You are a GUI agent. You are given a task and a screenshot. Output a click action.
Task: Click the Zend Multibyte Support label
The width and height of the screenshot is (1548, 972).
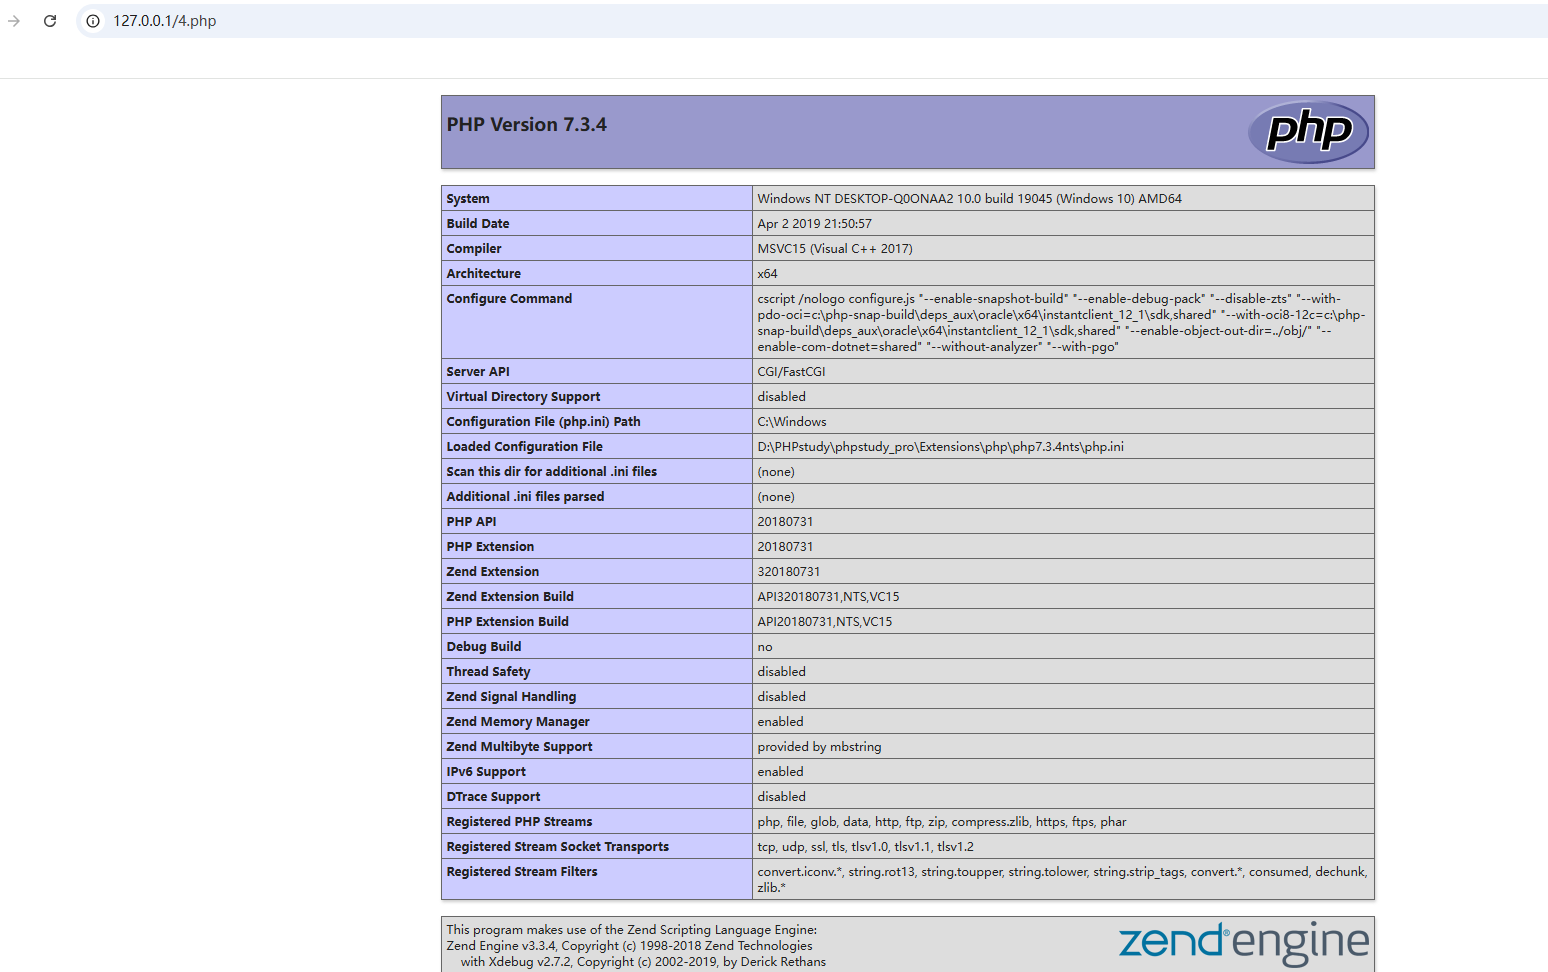[519, 747]
